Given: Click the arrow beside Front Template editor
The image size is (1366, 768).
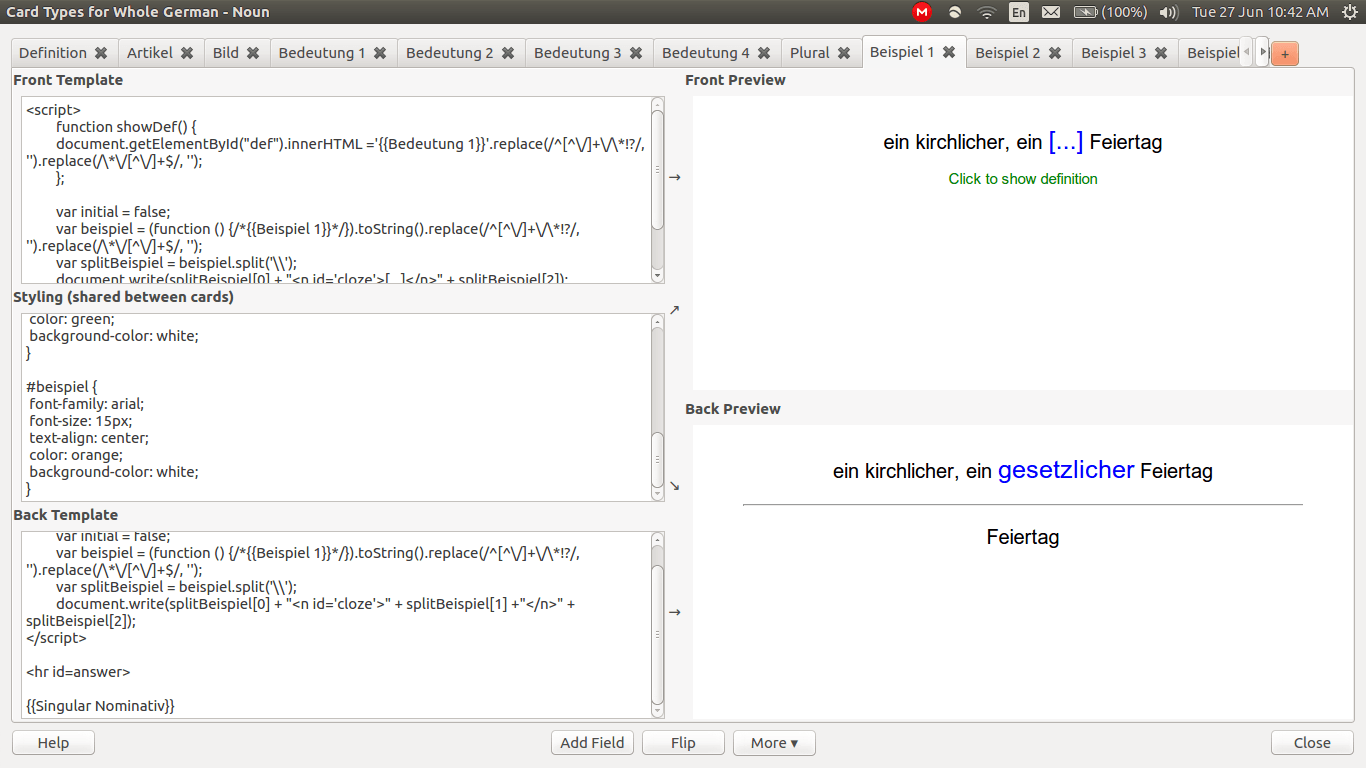Looking at the screenshot, I should coord(674,177).
